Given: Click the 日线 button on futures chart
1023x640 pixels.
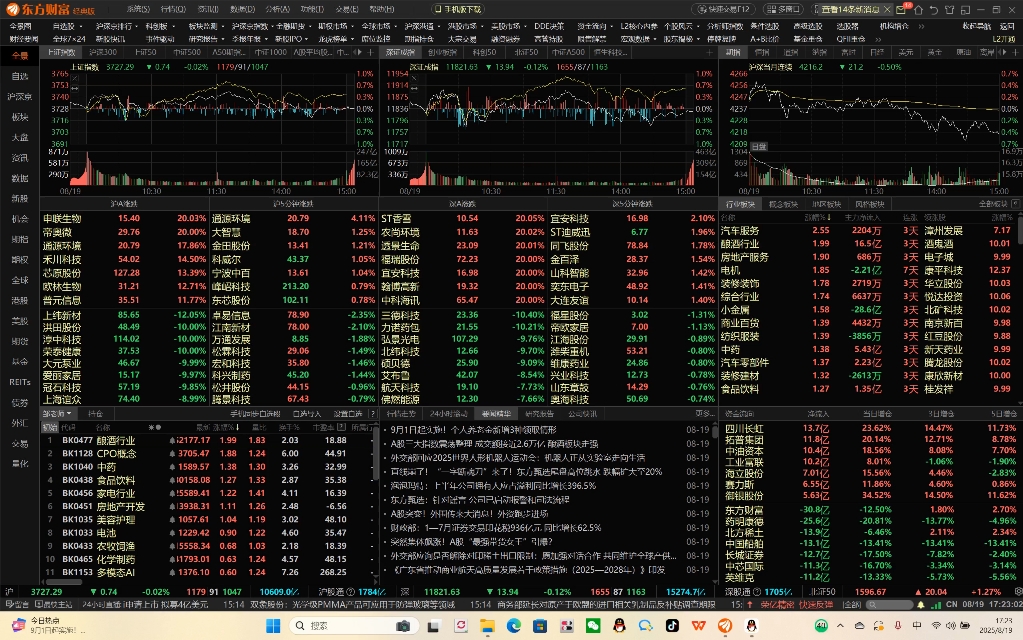Looking at the screenshot, I should [759, 147].
